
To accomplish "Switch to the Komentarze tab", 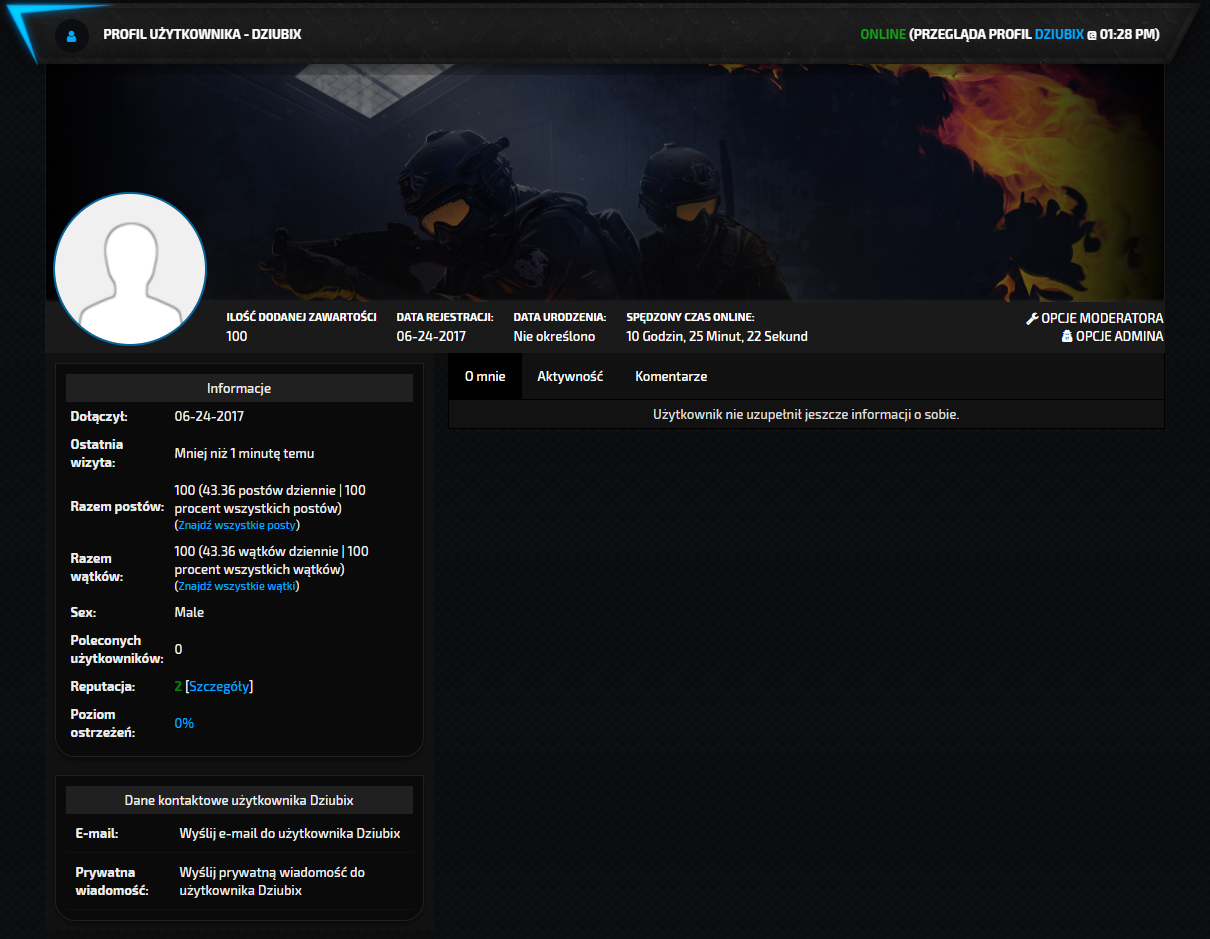I will click(x=671, y=377).
